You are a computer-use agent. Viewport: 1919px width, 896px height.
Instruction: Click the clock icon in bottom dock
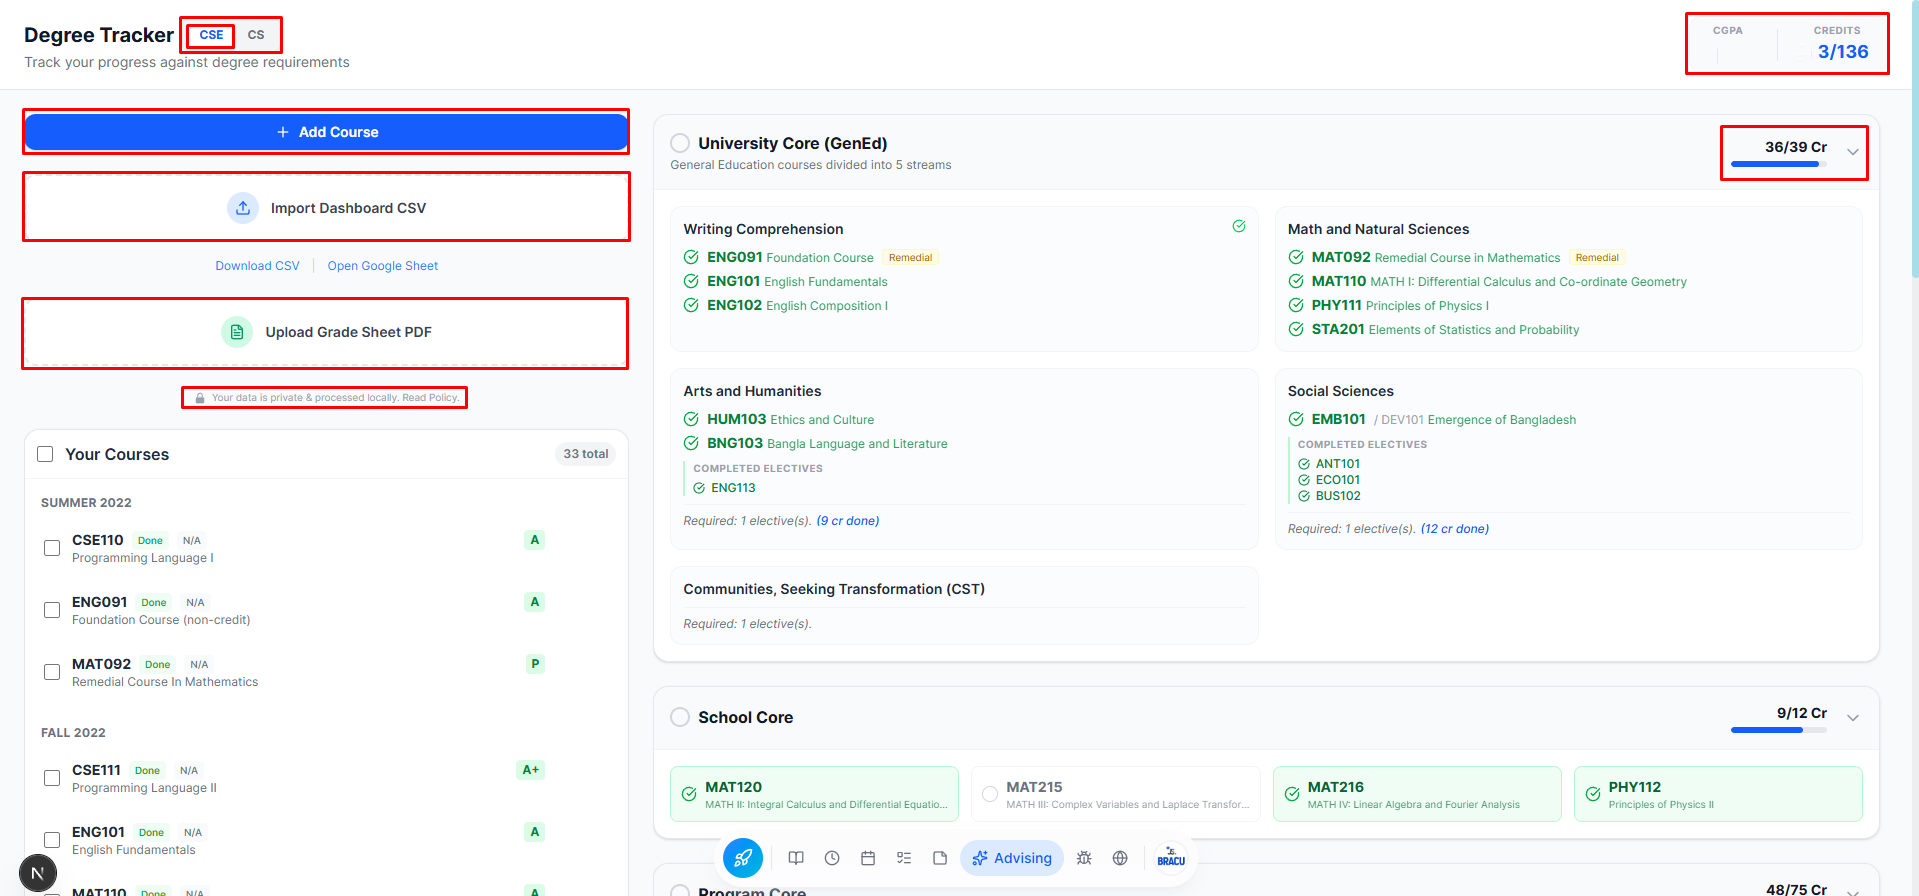[x=832, y=858]
